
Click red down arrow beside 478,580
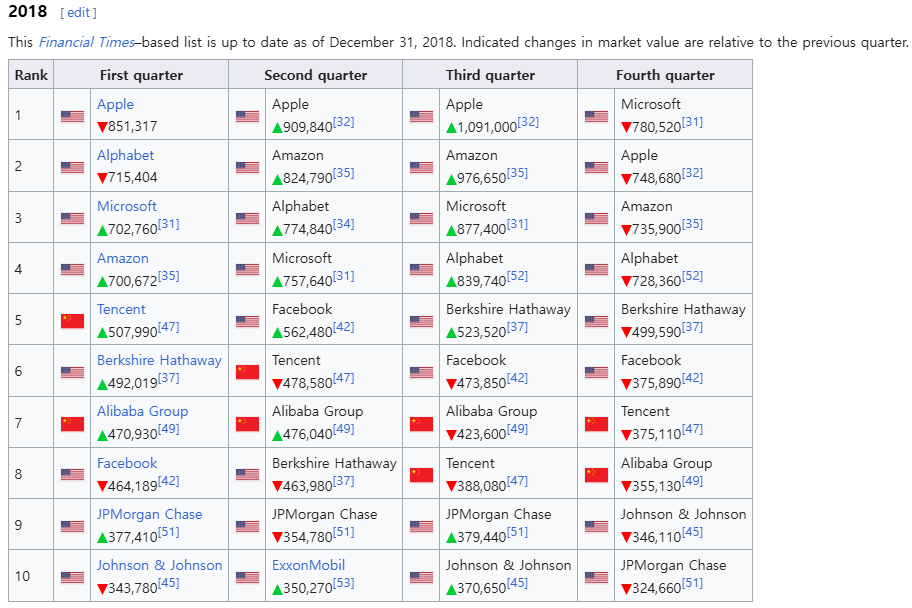[277, 384]
